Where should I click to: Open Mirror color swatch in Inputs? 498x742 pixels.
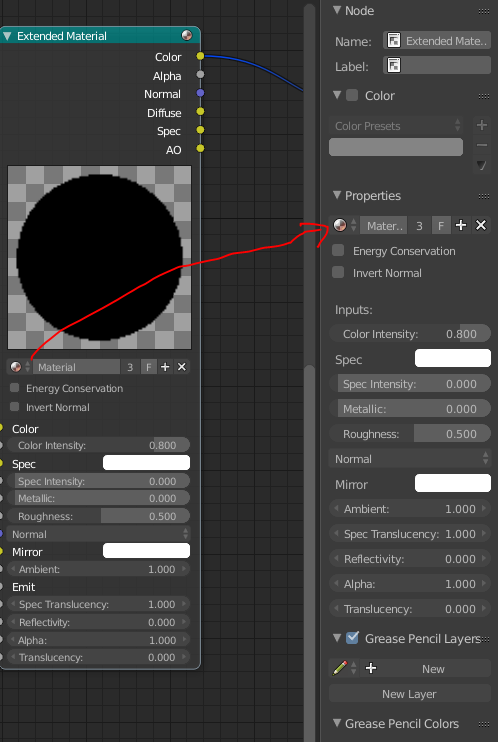(453, 483)
